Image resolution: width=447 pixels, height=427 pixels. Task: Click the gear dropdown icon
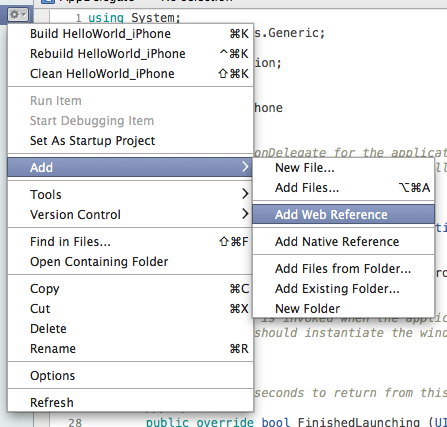(x=18, y=15)
